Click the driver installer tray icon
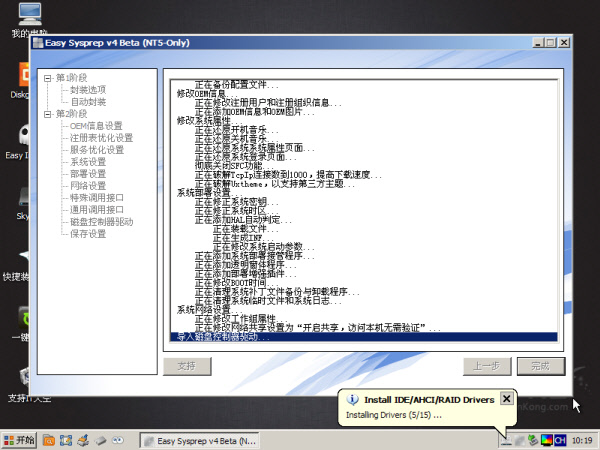 (506, 440)
